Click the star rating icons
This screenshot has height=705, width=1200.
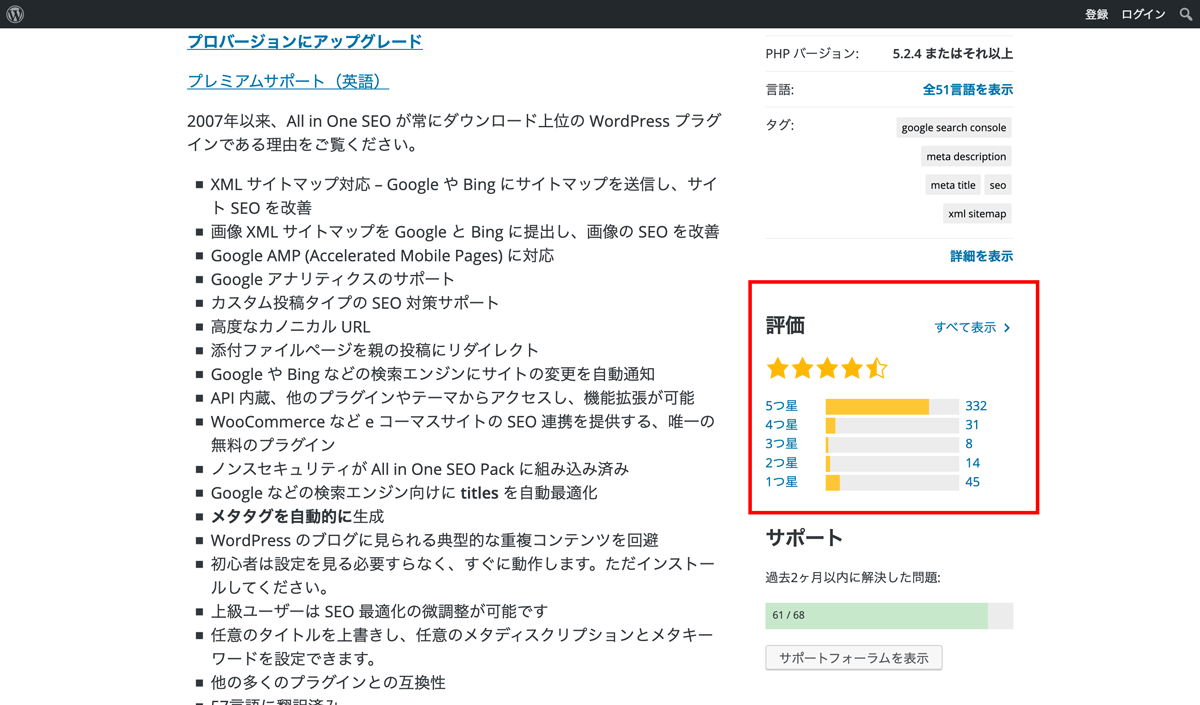(827, 368)
